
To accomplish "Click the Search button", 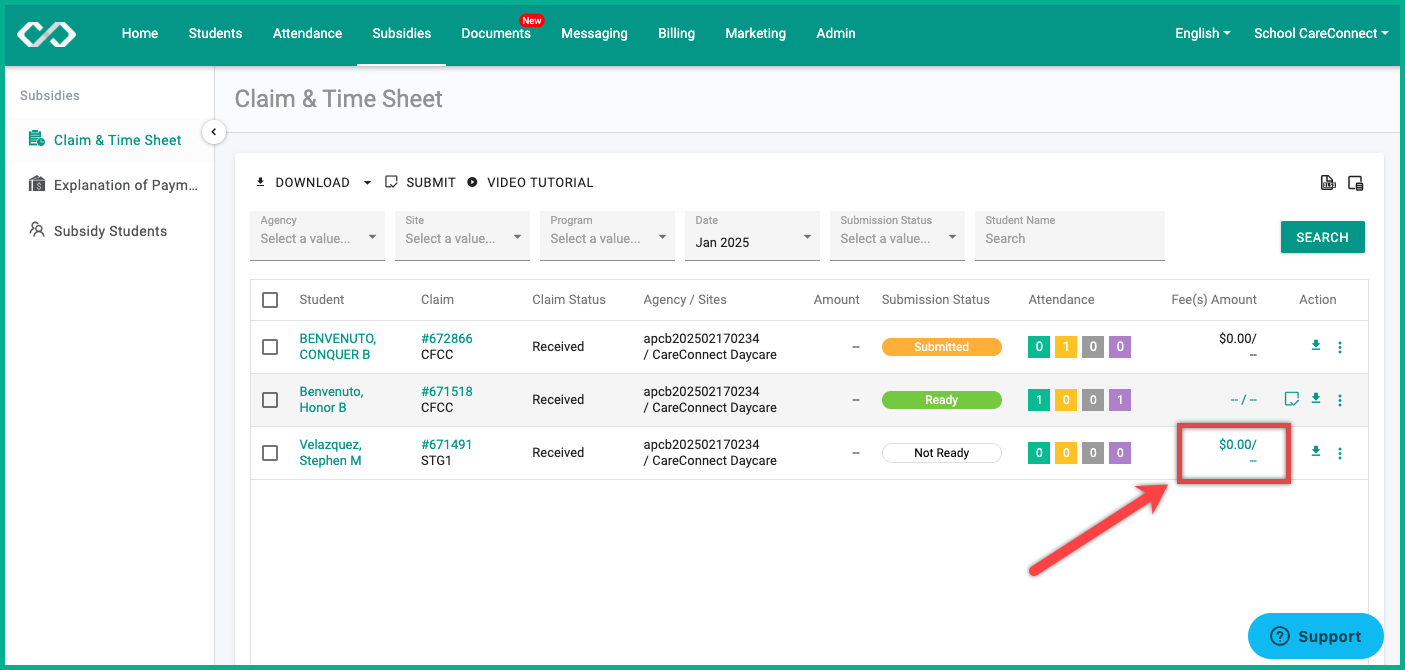I will pos(1322,237).
